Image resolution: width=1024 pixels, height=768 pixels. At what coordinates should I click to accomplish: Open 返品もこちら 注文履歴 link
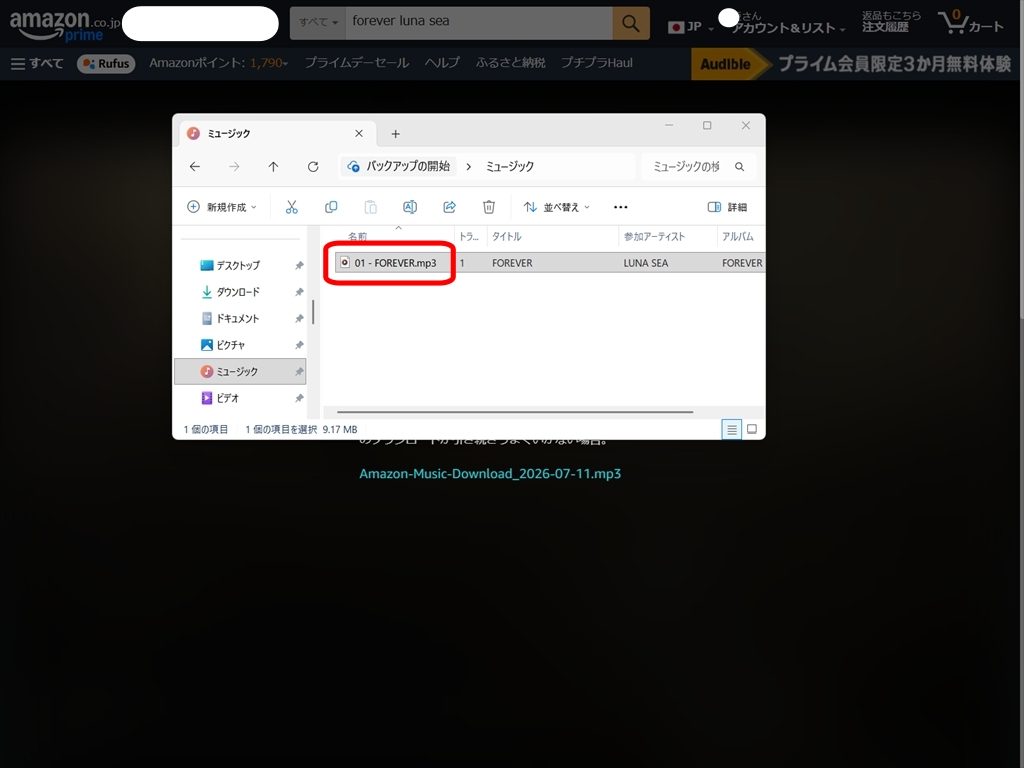(x=891, y=22)
